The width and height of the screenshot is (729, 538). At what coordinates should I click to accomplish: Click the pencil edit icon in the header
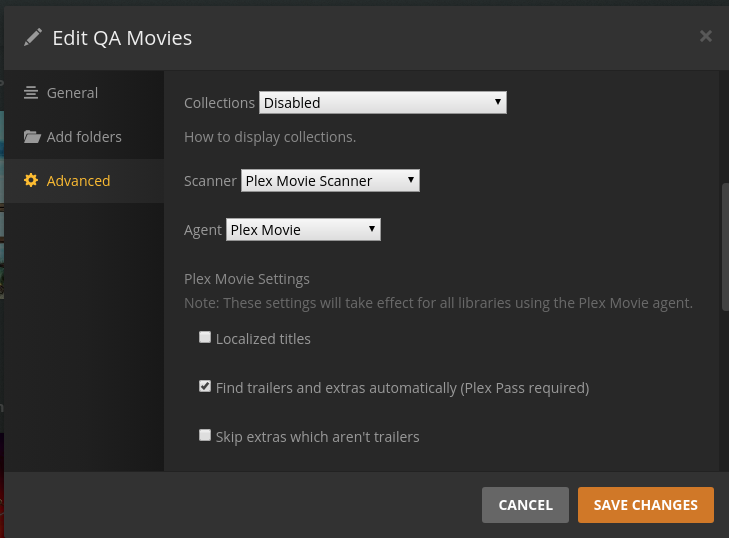(34, 37)
